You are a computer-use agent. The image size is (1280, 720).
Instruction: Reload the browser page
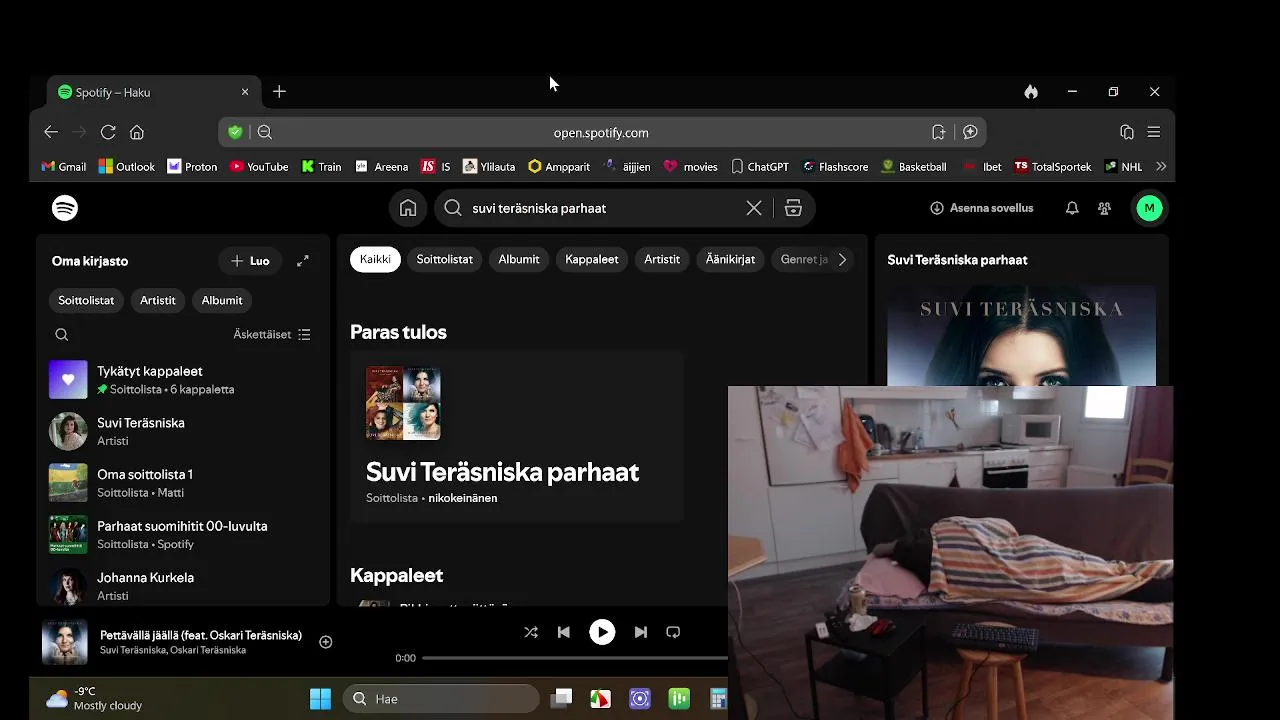pos(108,132)
